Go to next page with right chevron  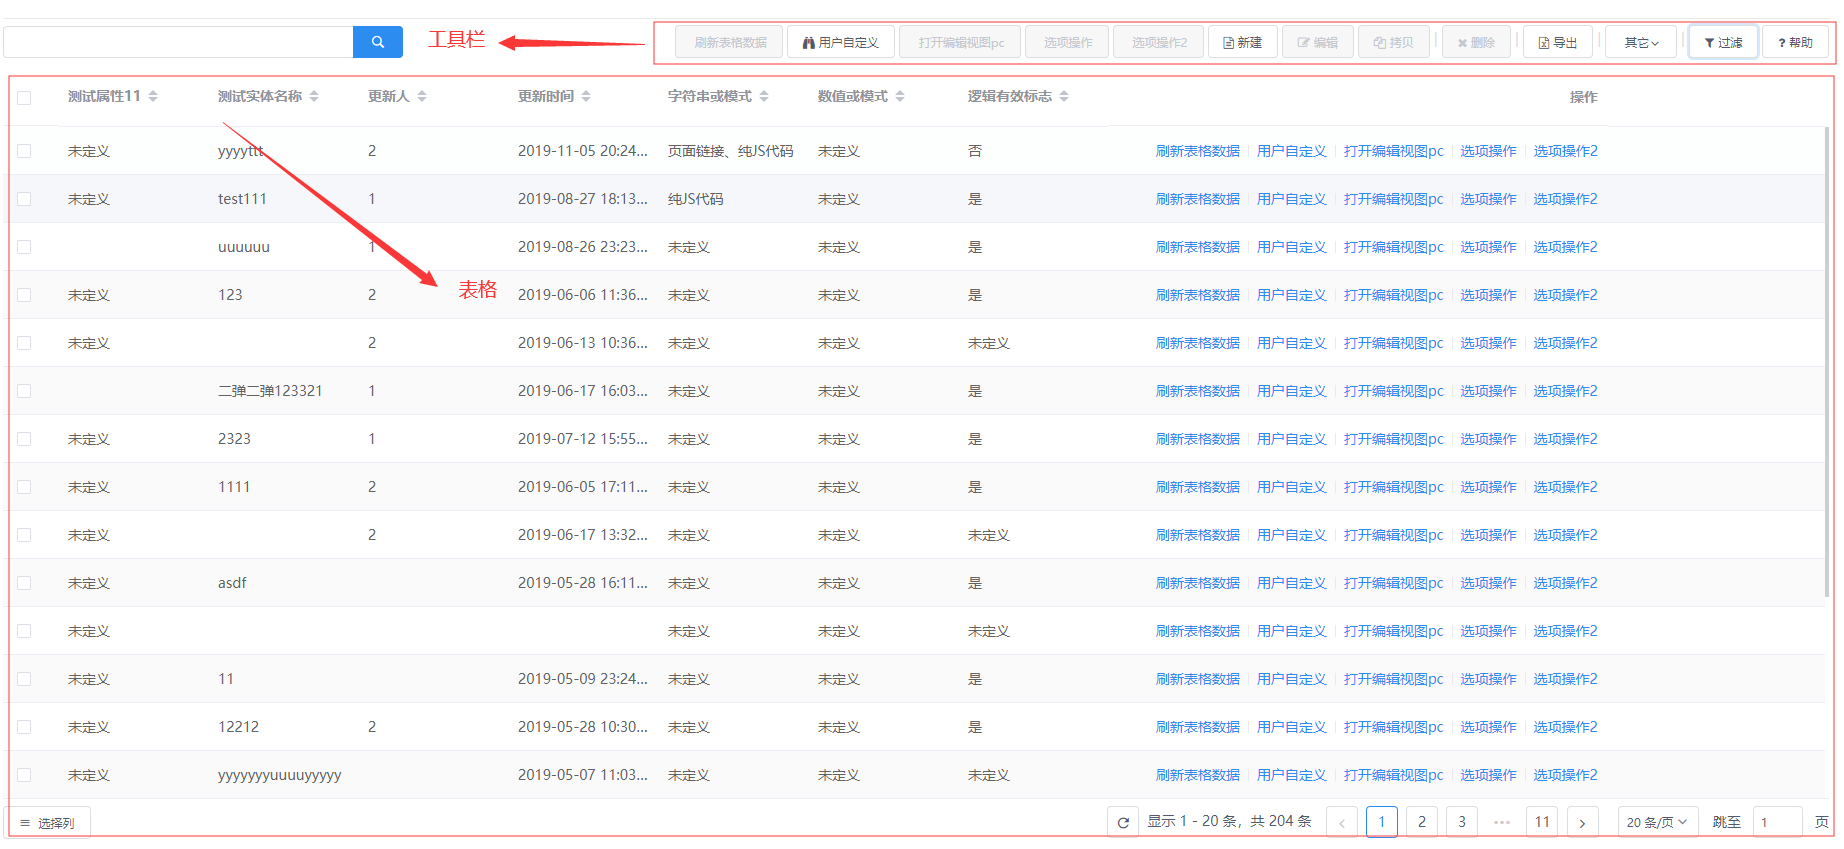1582,822
